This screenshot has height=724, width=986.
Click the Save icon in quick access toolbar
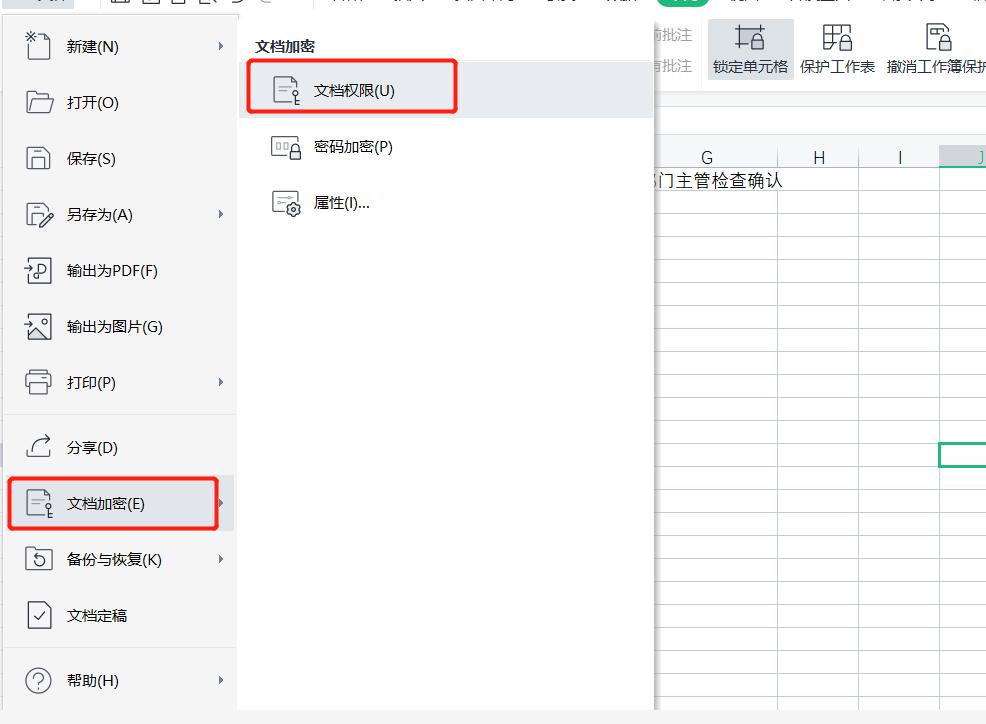point(152,5)
